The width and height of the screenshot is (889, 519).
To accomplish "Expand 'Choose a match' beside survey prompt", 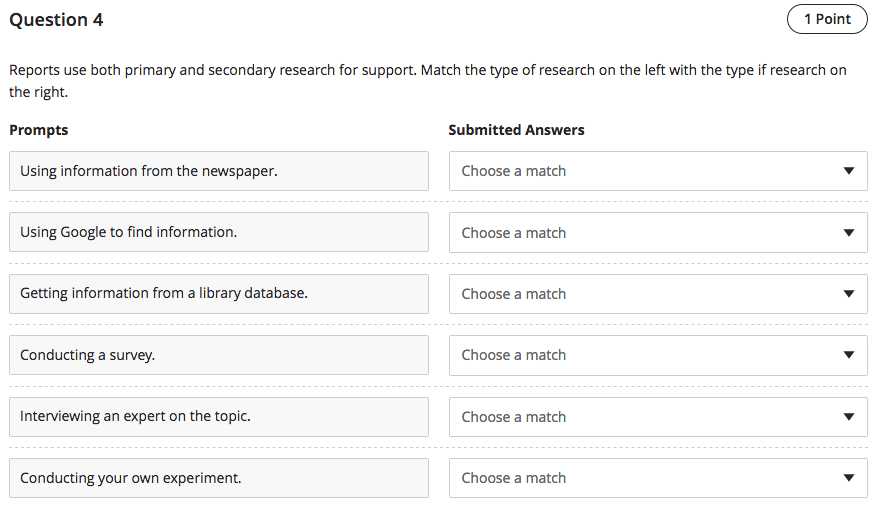I will 640,355.
